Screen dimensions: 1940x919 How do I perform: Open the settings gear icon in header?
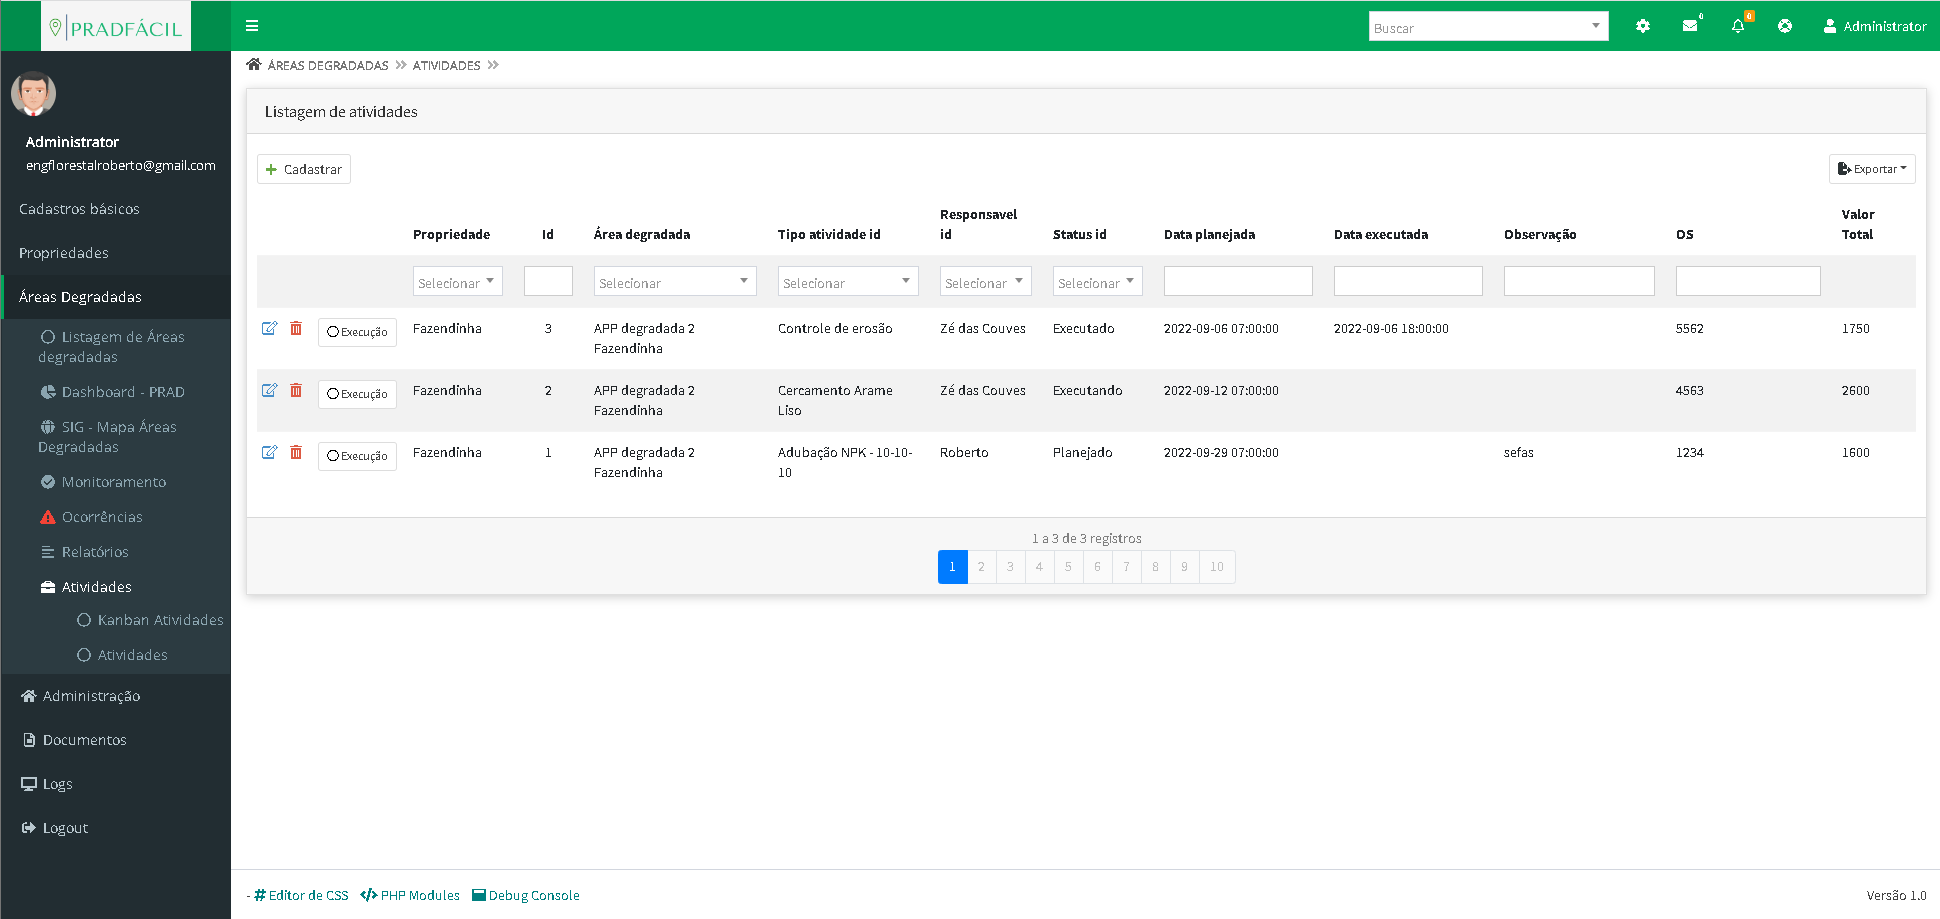1642,26
